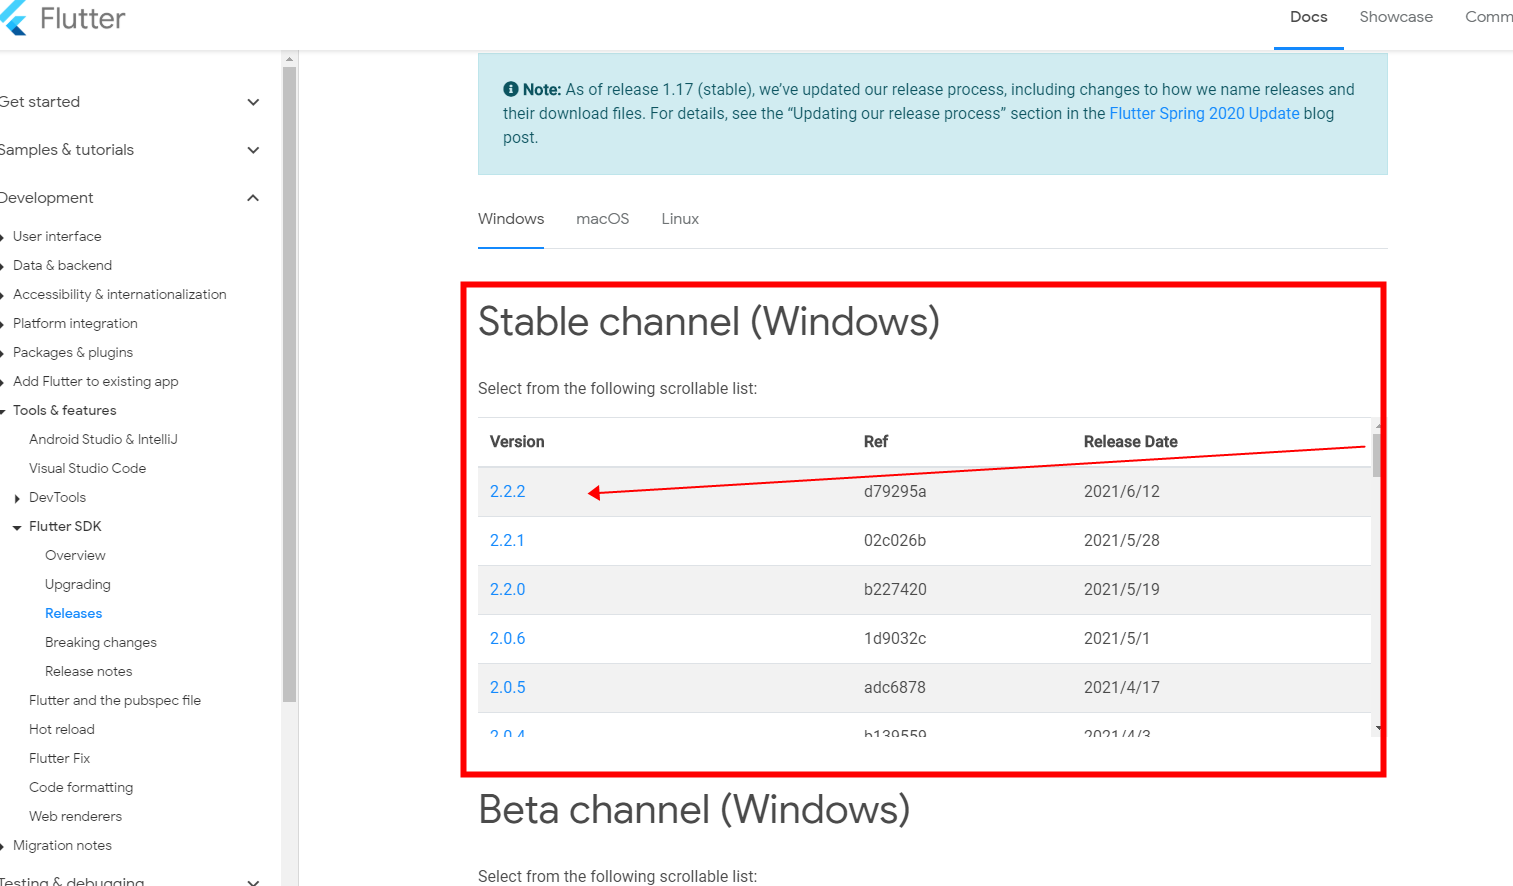
Task: Click the Version column header
Action: tap(517, 442)
